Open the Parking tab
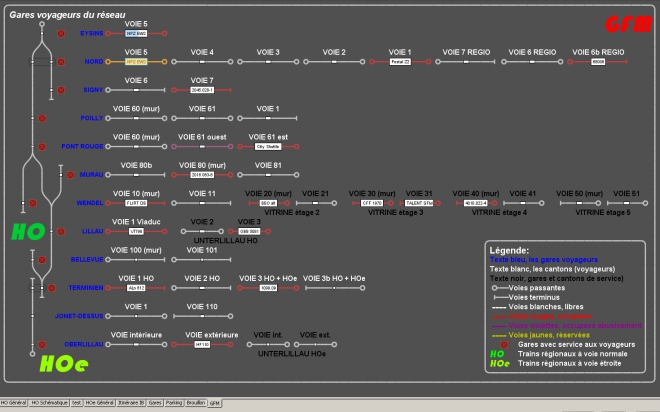The width and height of the screenshot is (660, 412). click(173, 403)
